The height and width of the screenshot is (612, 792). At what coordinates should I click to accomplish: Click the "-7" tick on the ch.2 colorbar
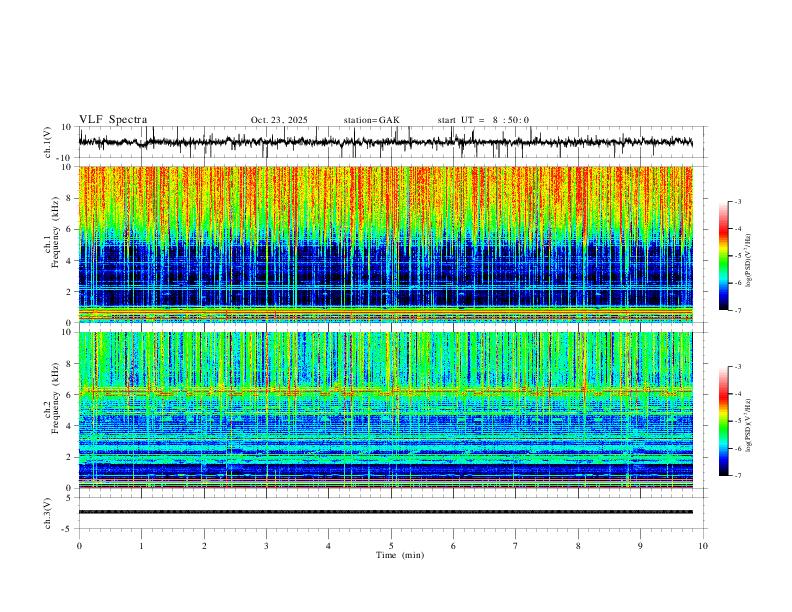point(737,476)
